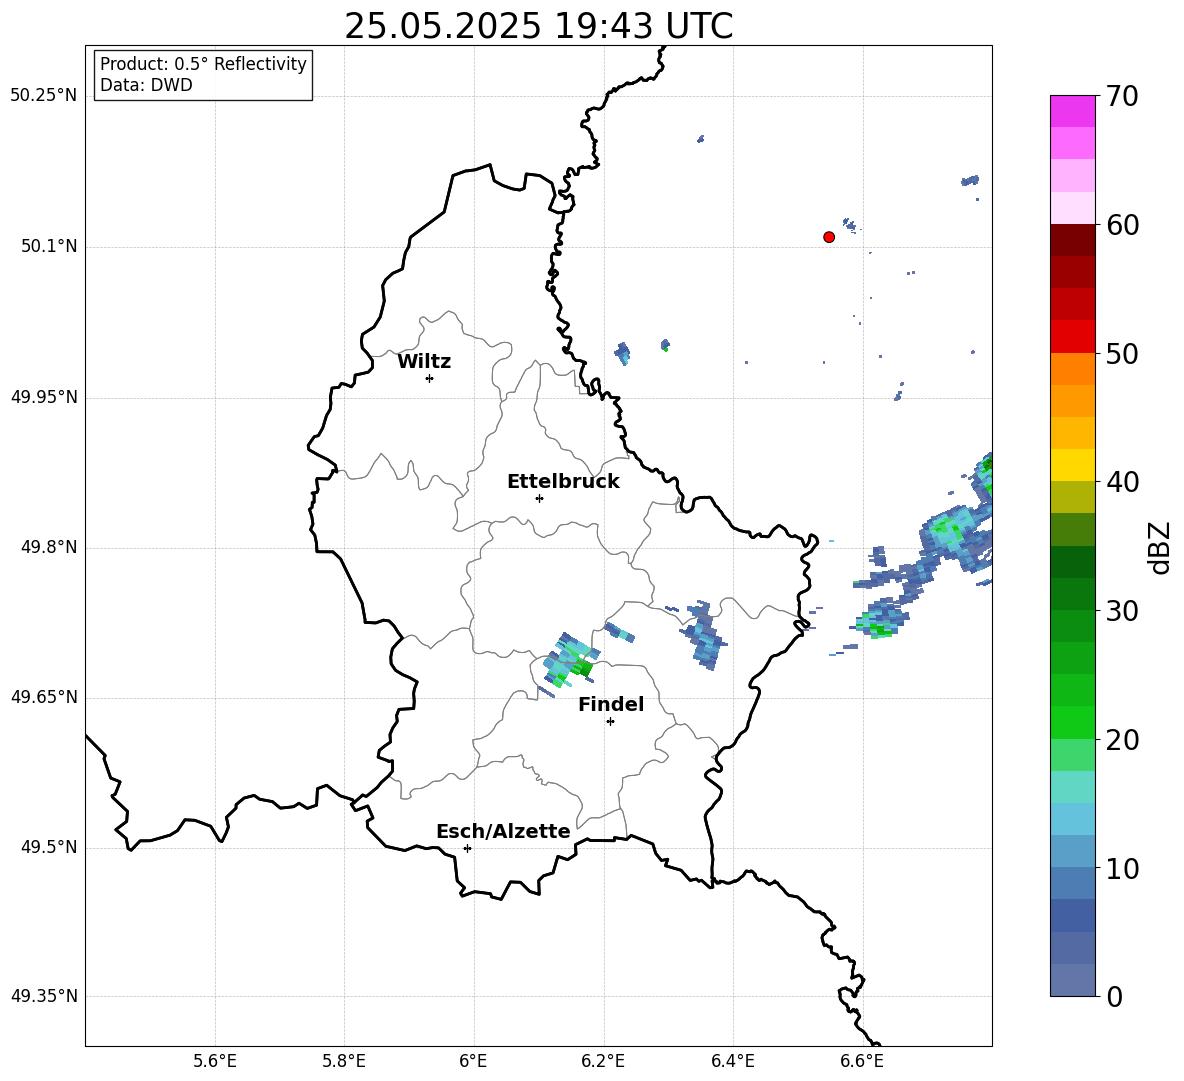Image resolution: width=1184 pixels, height=1081 pixels.
Task: Click the cross marker below Wiltz
Action: (x=429, y=378)
